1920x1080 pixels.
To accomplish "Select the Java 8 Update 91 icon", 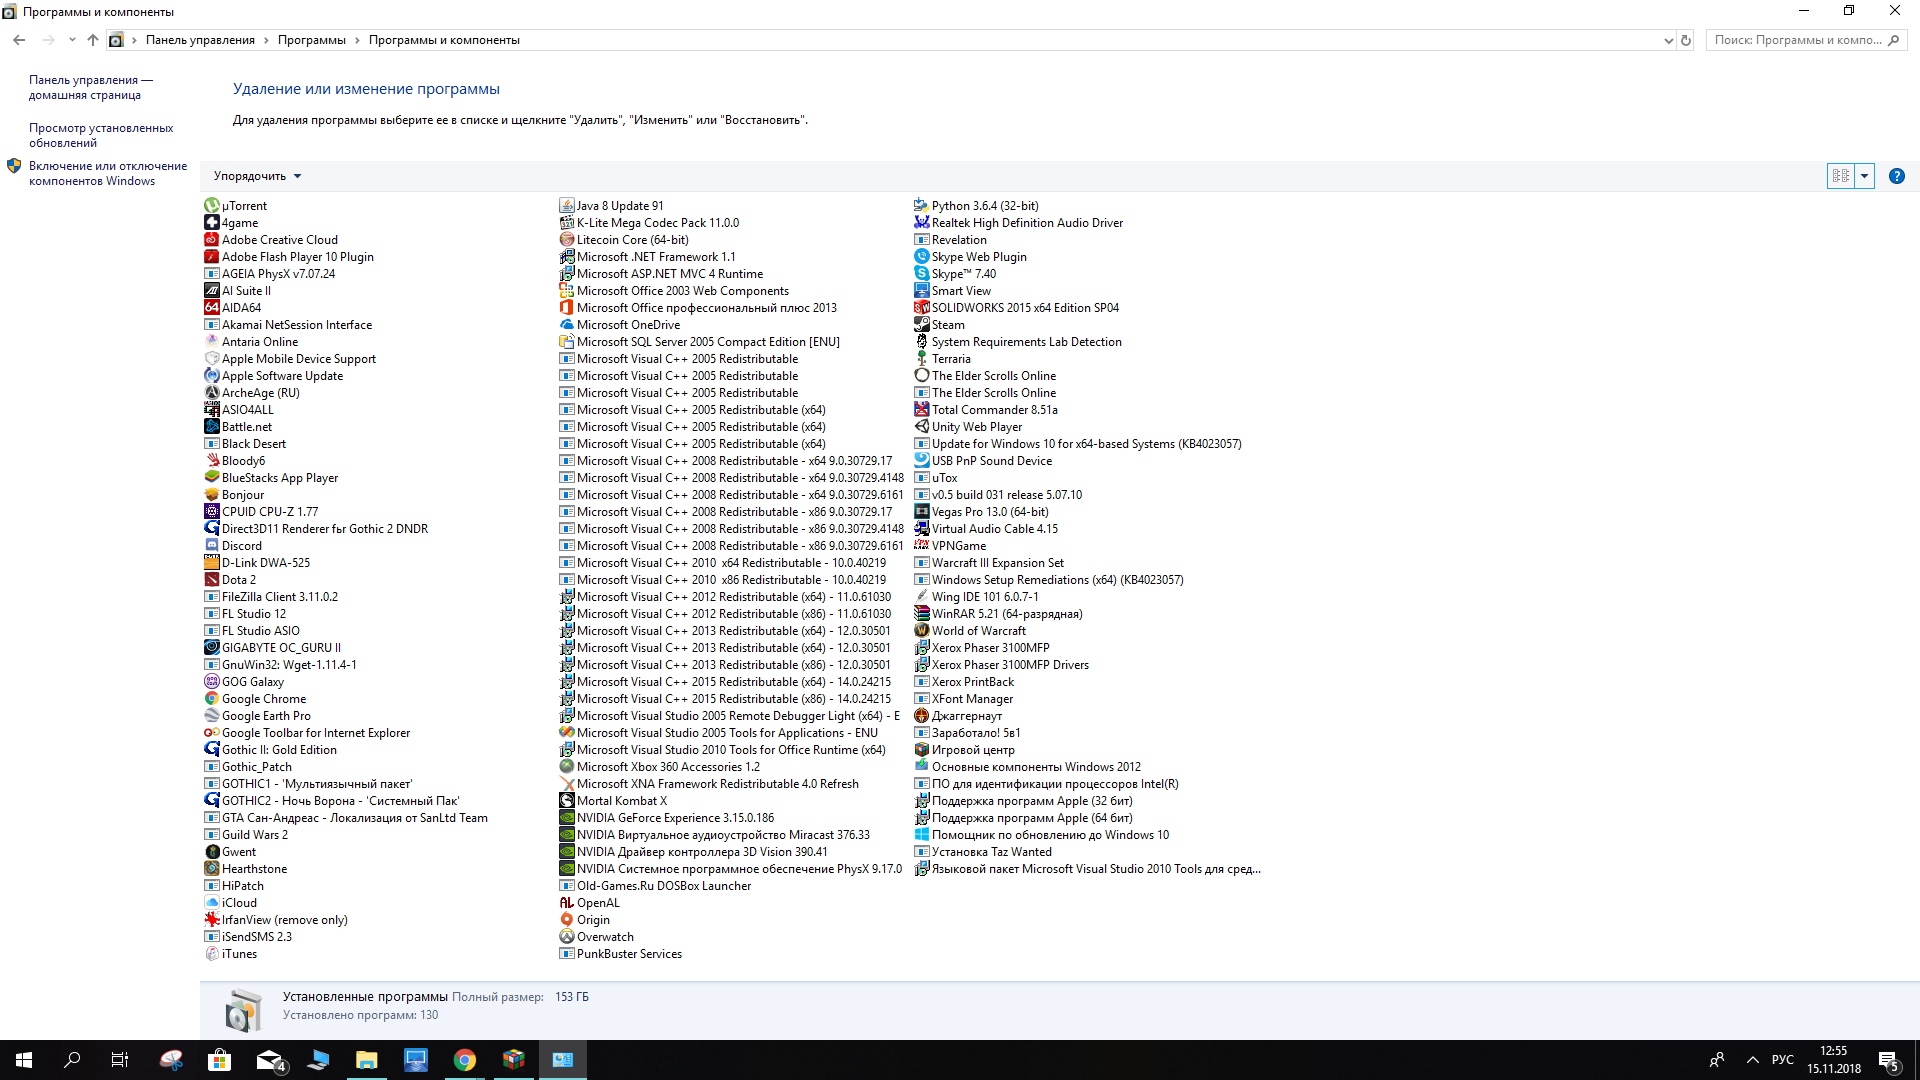I will (567, 206).
